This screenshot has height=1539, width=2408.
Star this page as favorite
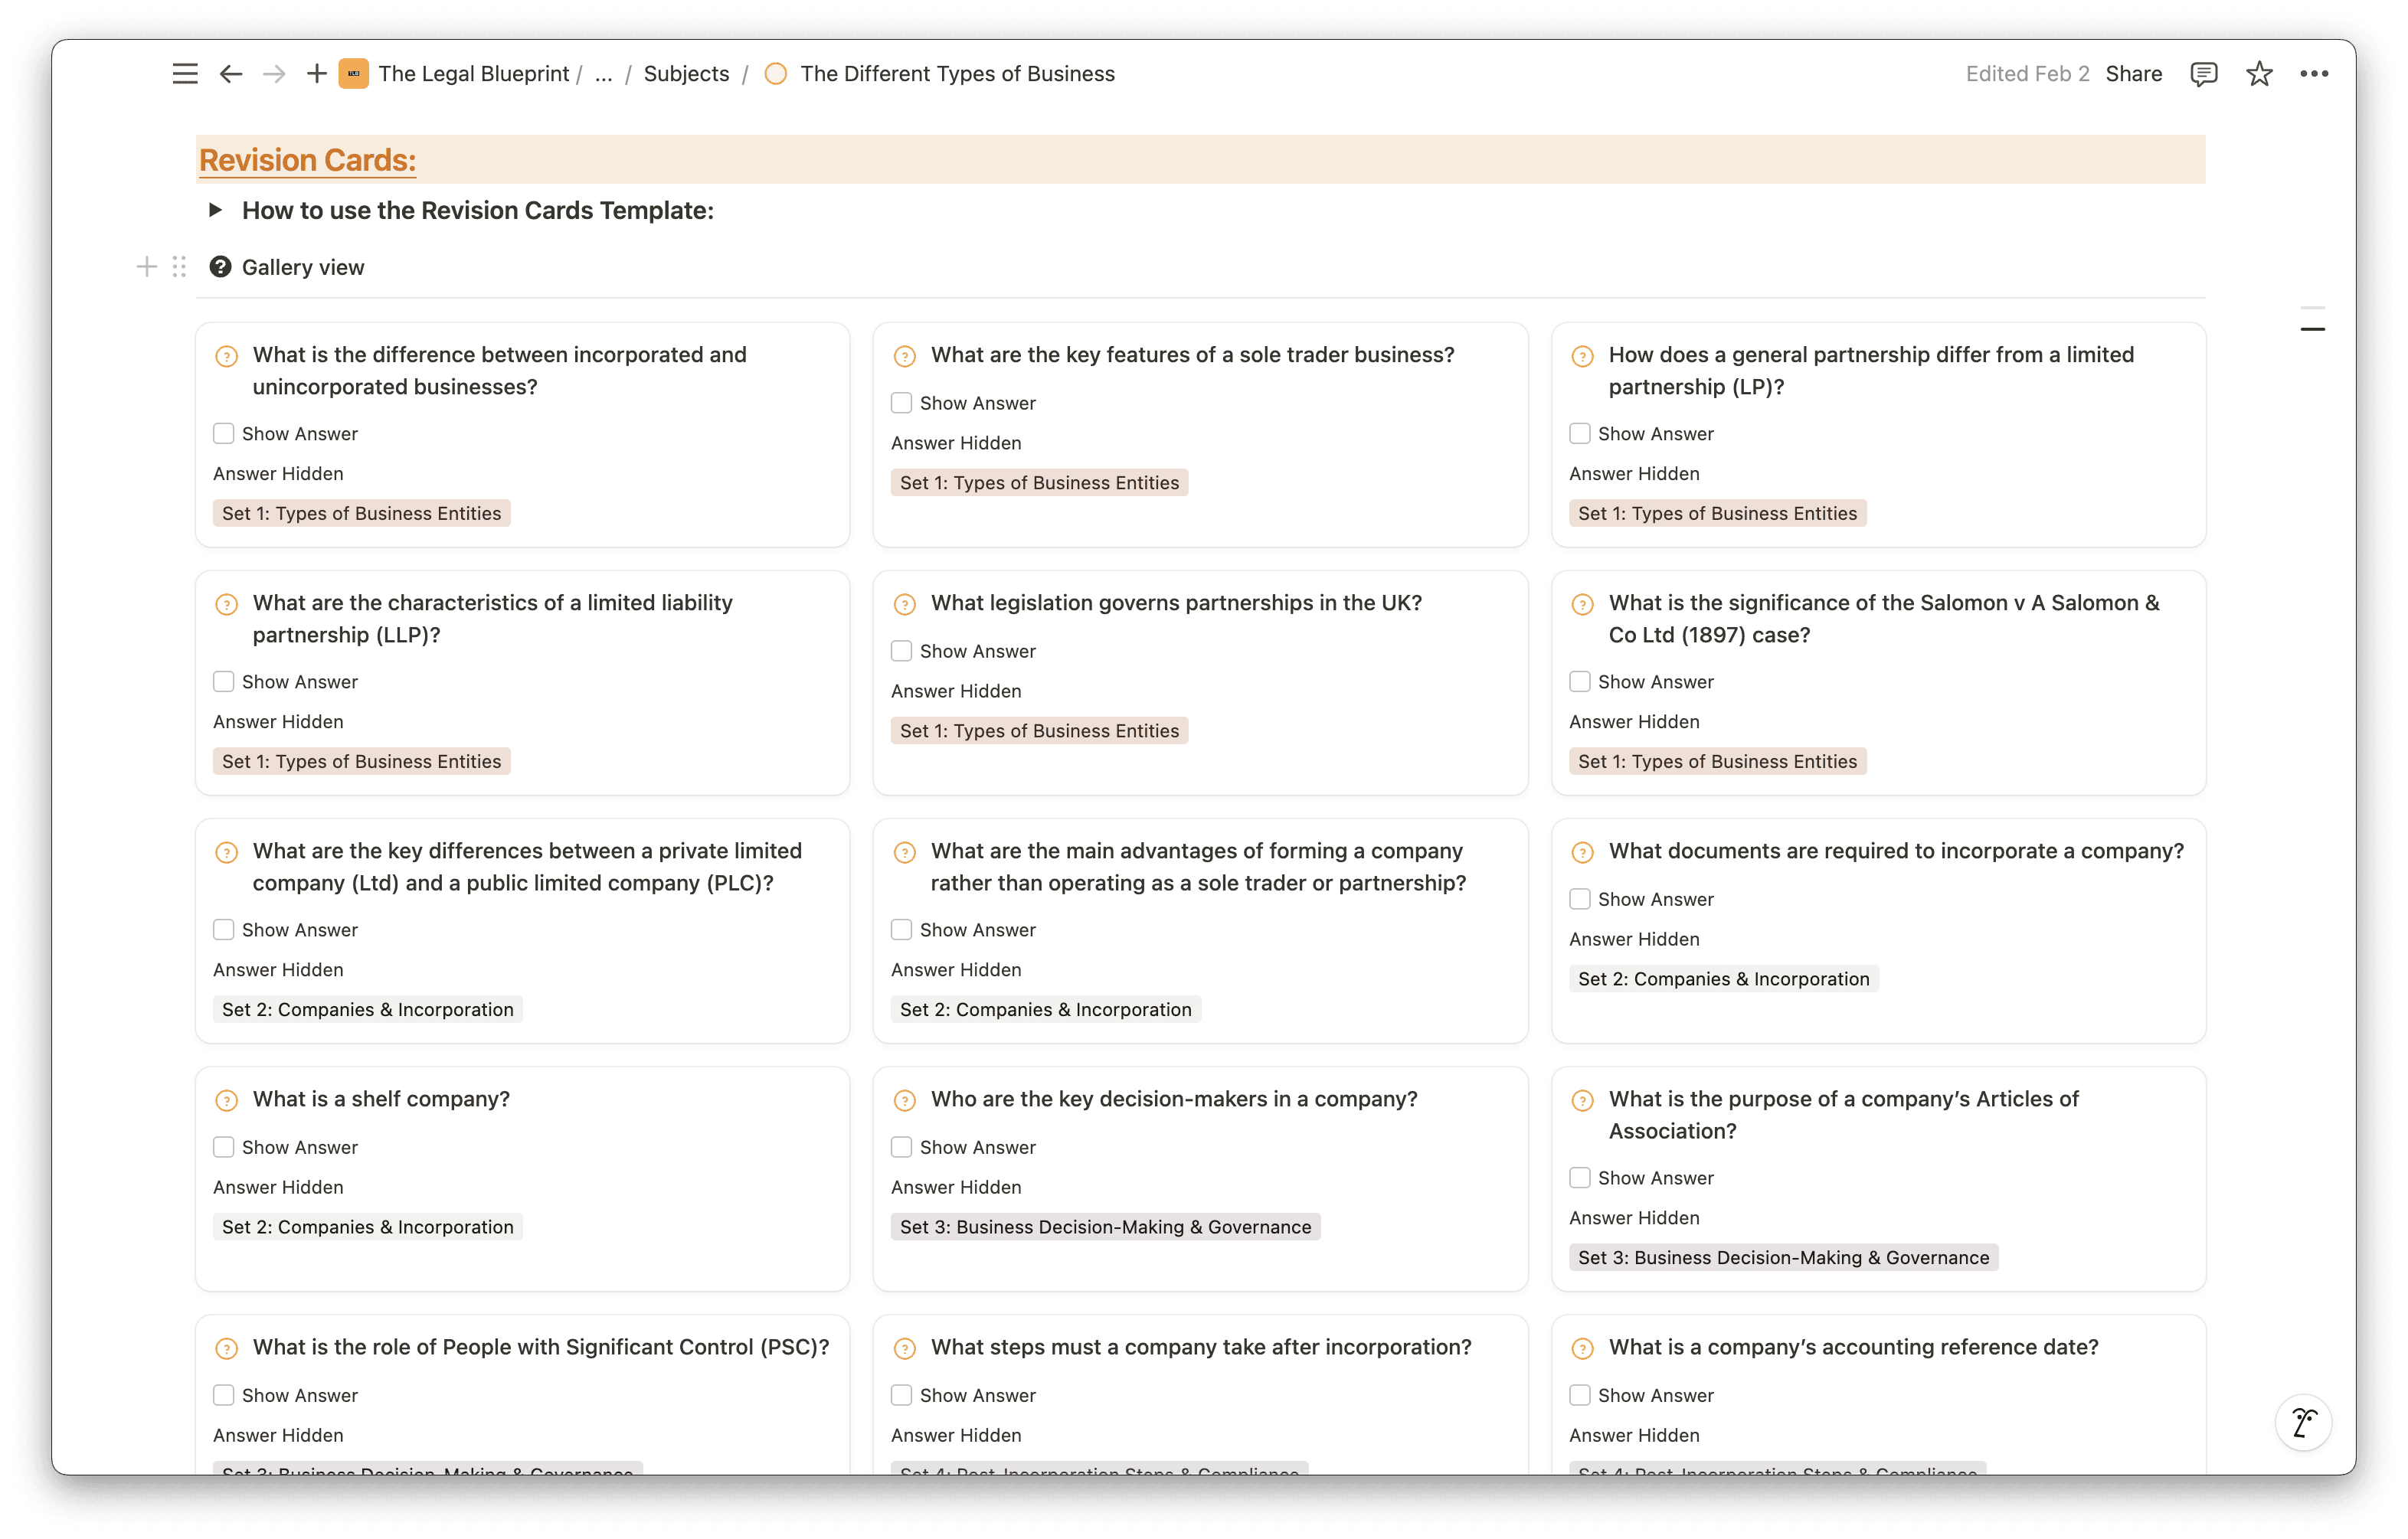[2259, 74]
